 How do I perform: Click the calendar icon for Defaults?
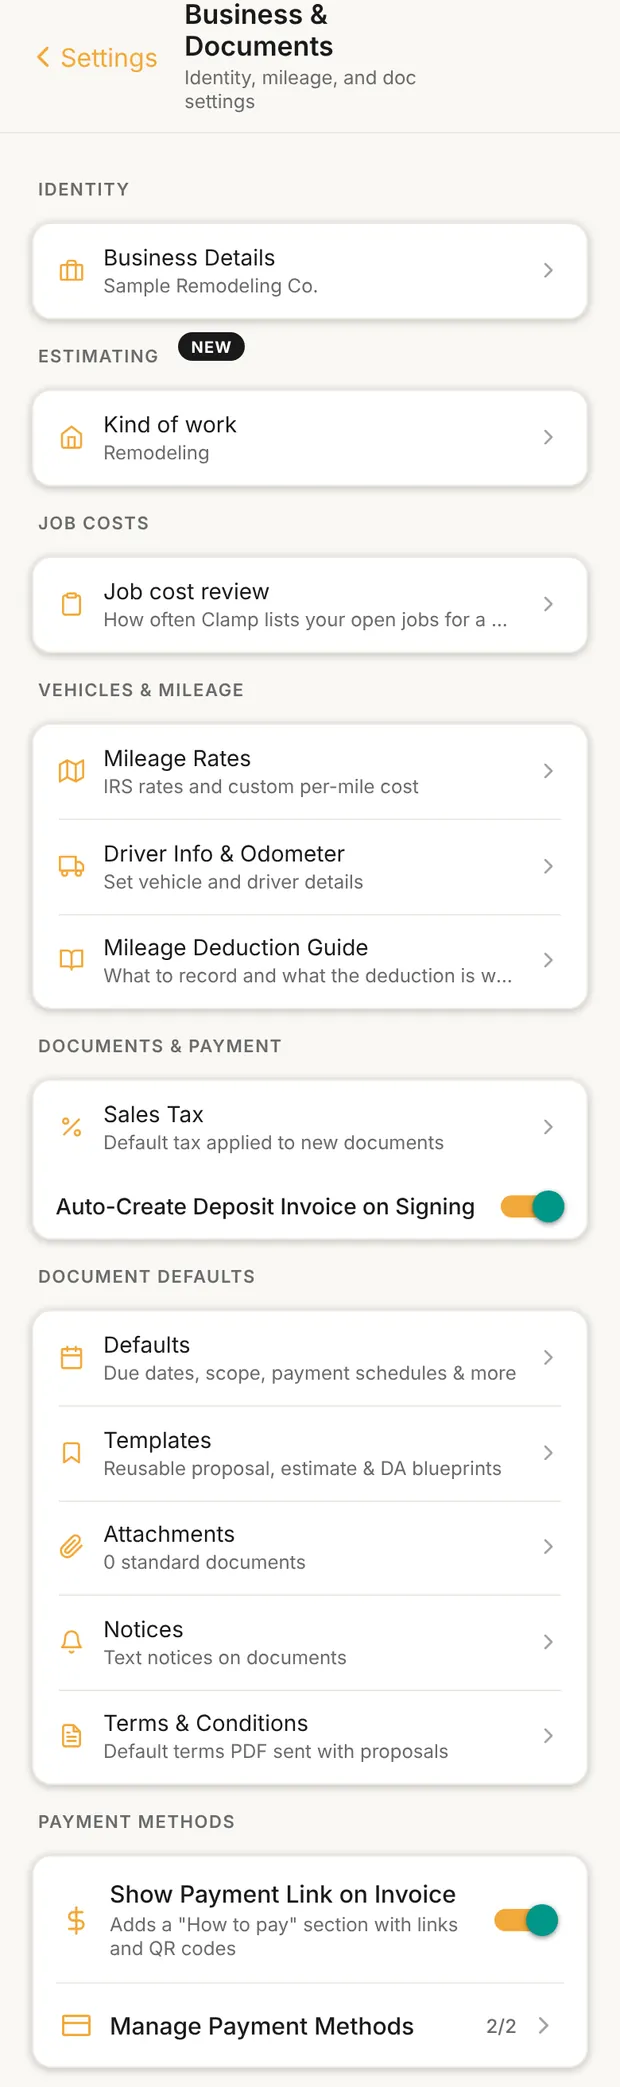[x=72, y=1359]
